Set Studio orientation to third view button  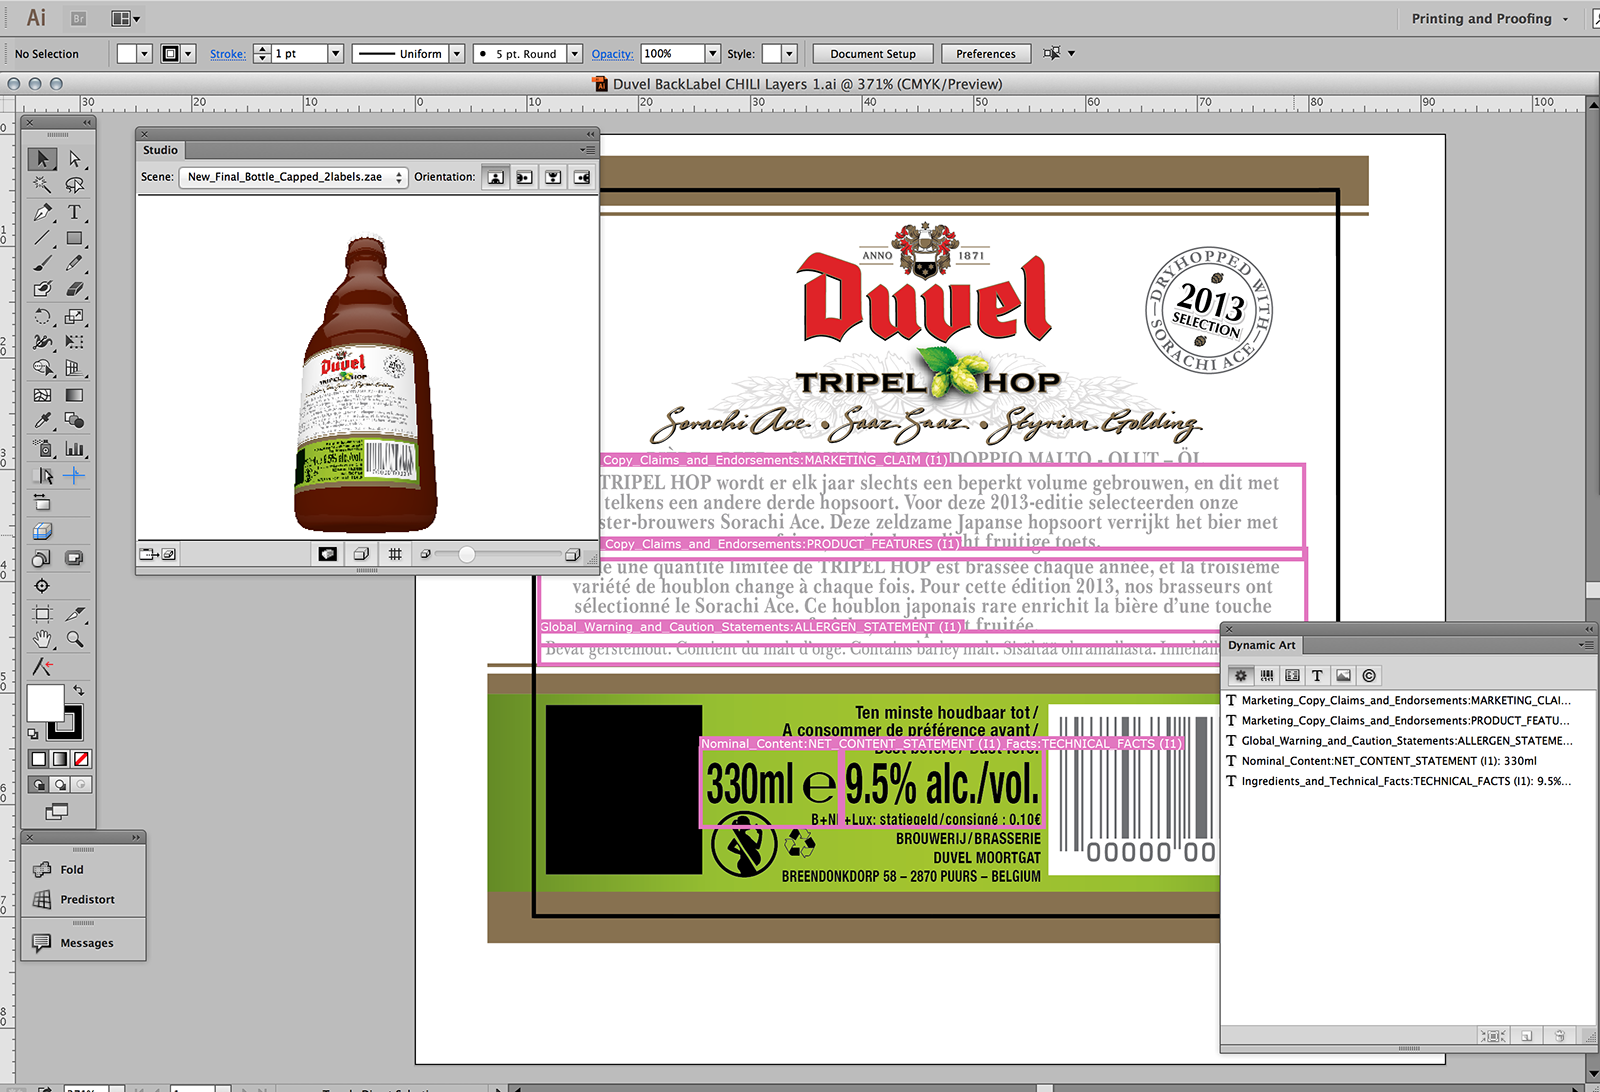coord(553,178)
